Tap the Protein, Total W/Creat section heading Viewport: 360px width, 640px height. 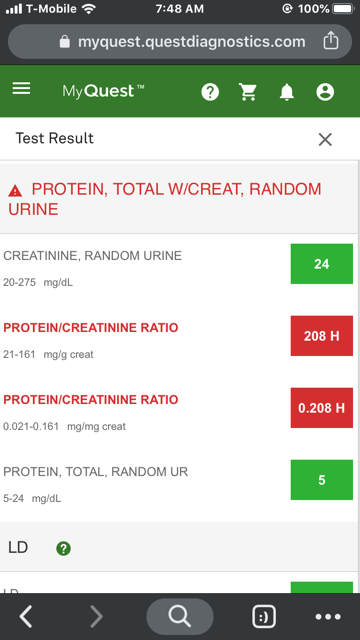point(165,199)
